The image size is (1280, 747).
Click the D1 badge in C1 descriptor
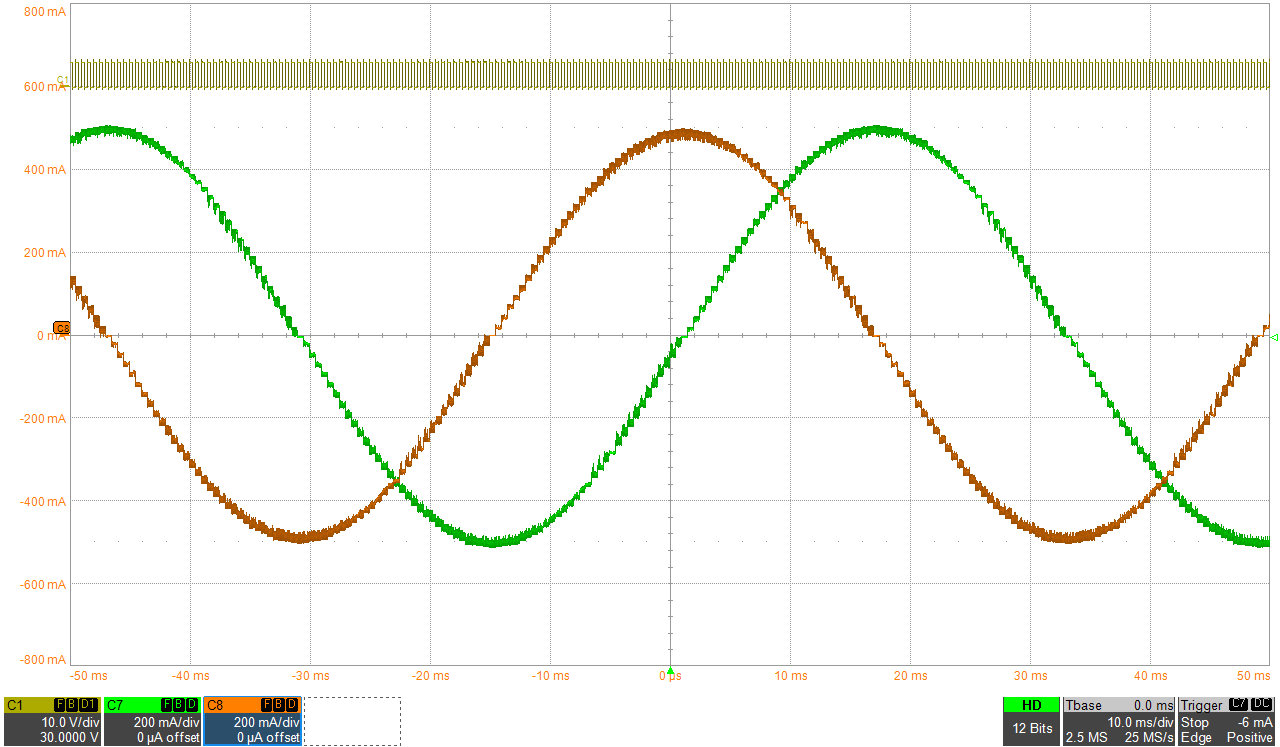pyautogui.click(x=89, y=705)
